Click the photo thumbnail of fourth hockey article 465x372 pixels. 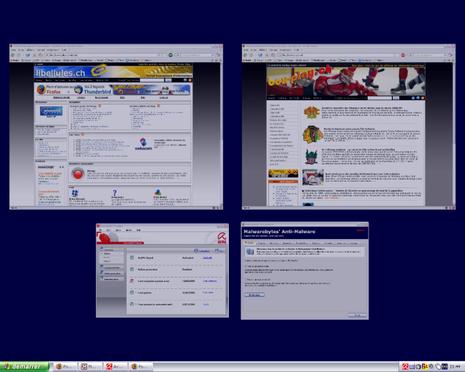click(x=313, y=177)
